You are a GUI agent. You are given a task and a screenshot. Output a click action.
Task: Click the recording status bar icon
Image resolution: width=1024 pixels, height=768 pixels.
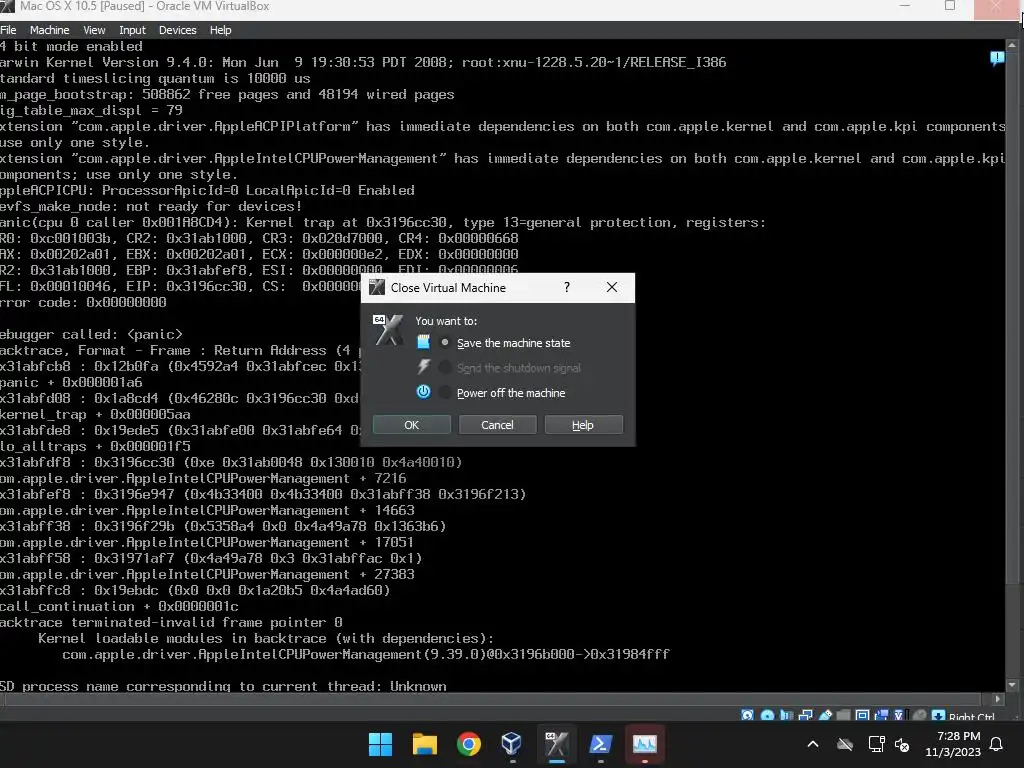[x=882, y=716]
